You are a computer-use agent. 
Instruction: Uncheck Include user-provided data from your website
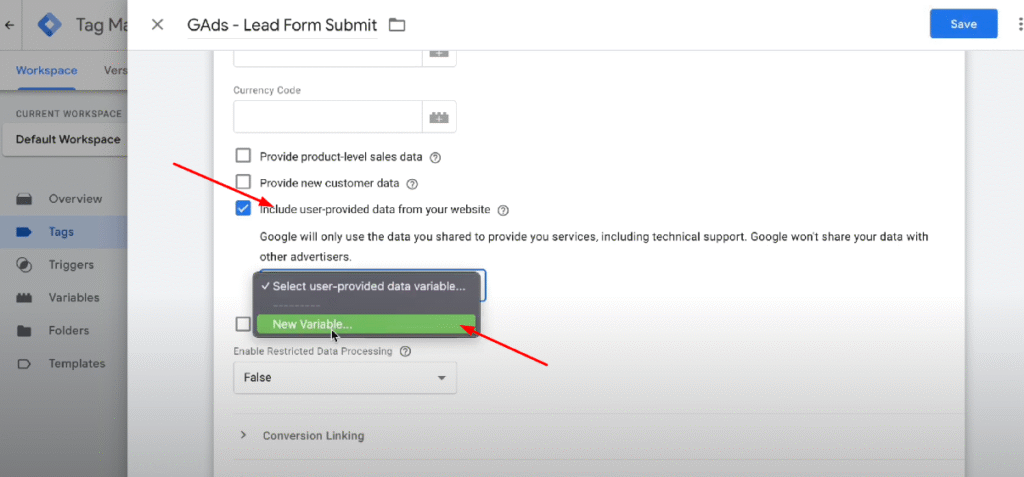[x=243, y=208]
